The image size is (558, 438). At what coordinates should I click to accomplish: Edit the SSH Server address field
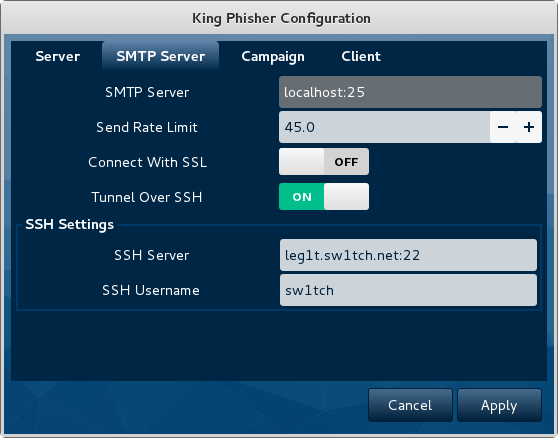click(408, 255)
